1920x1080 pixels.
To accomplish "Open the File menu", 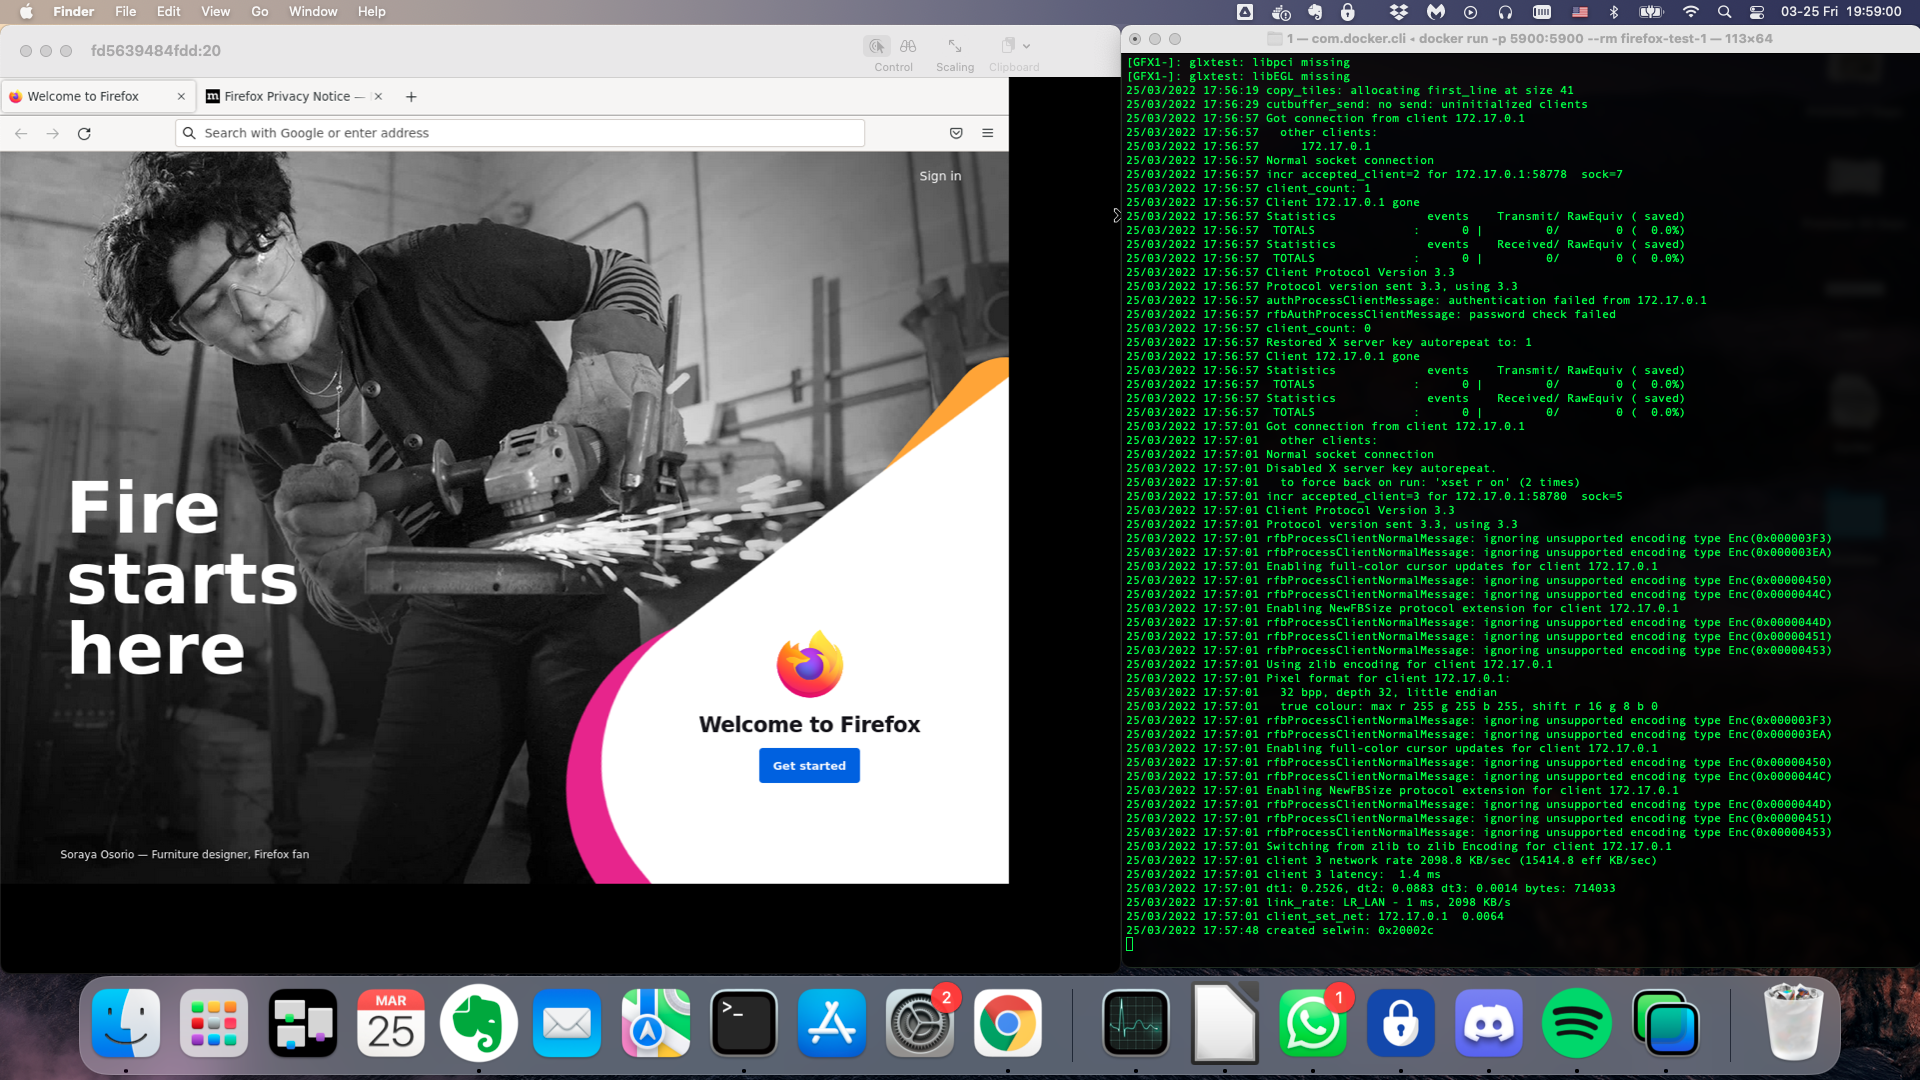I will 125,12.
